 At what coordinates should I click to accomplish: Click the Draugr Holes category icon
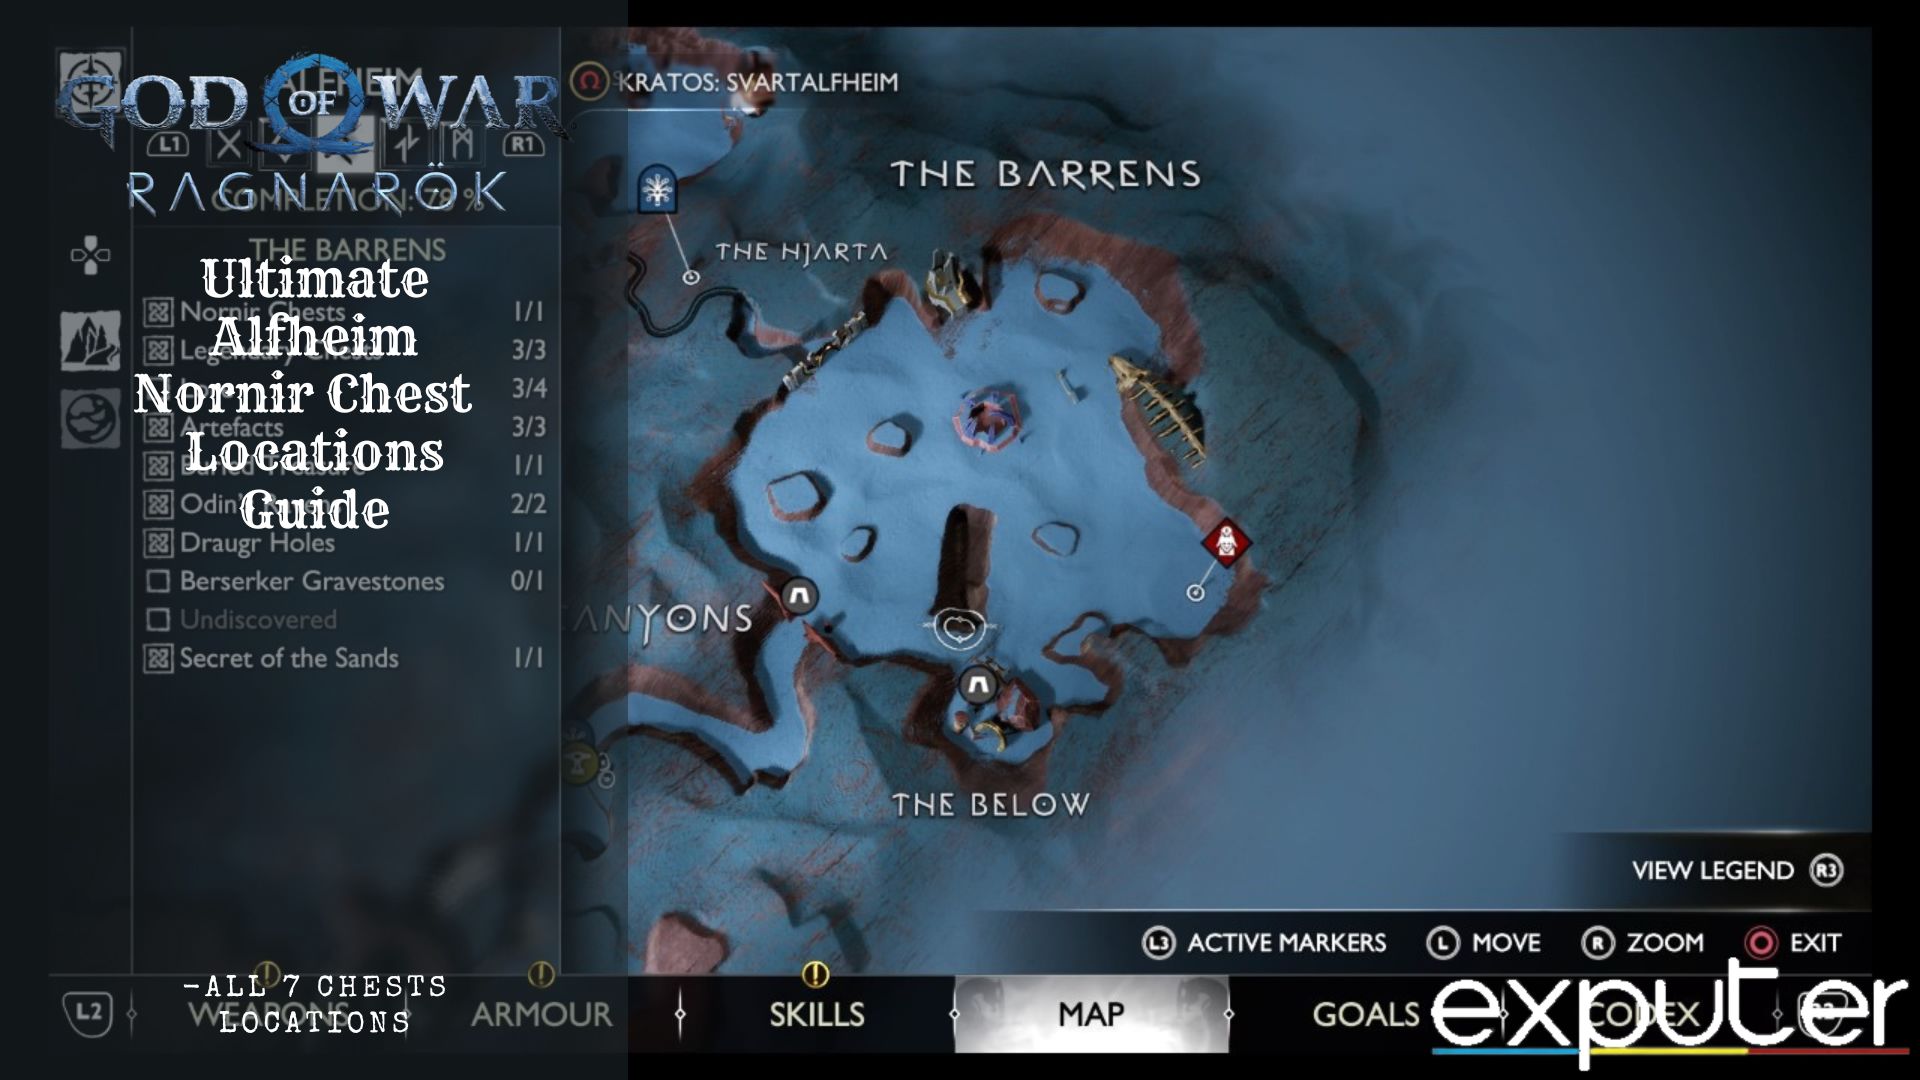tap(157, 541)
